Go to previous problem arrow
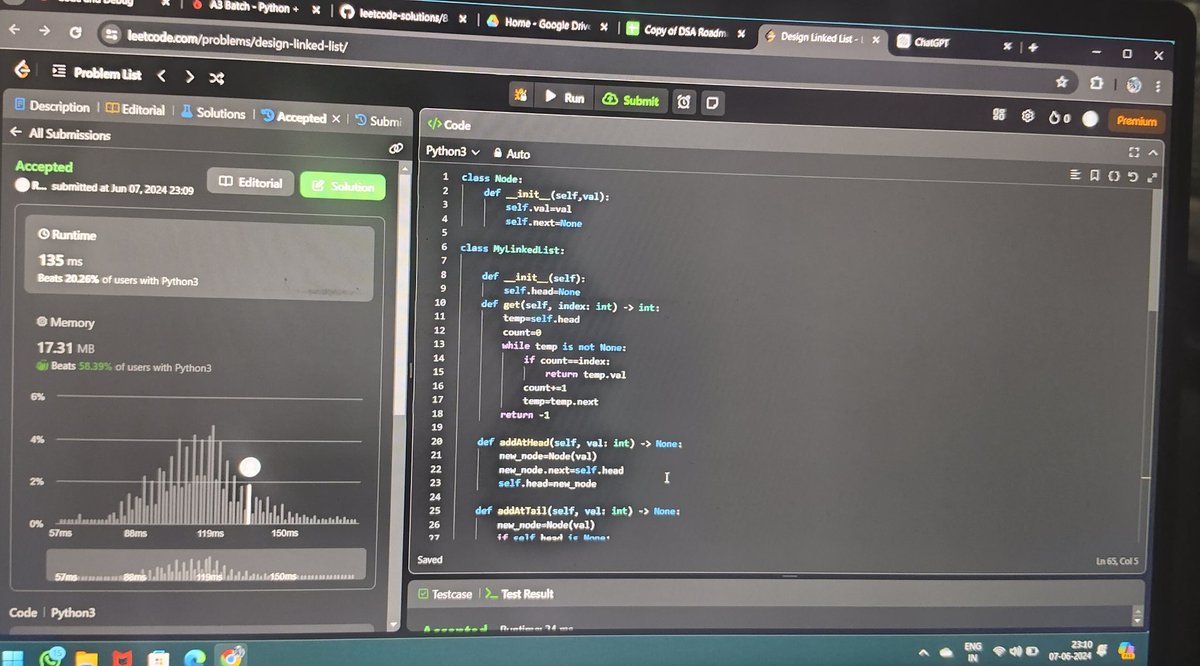Screen dimensions: 1200x666 click(x=163, y=76)
